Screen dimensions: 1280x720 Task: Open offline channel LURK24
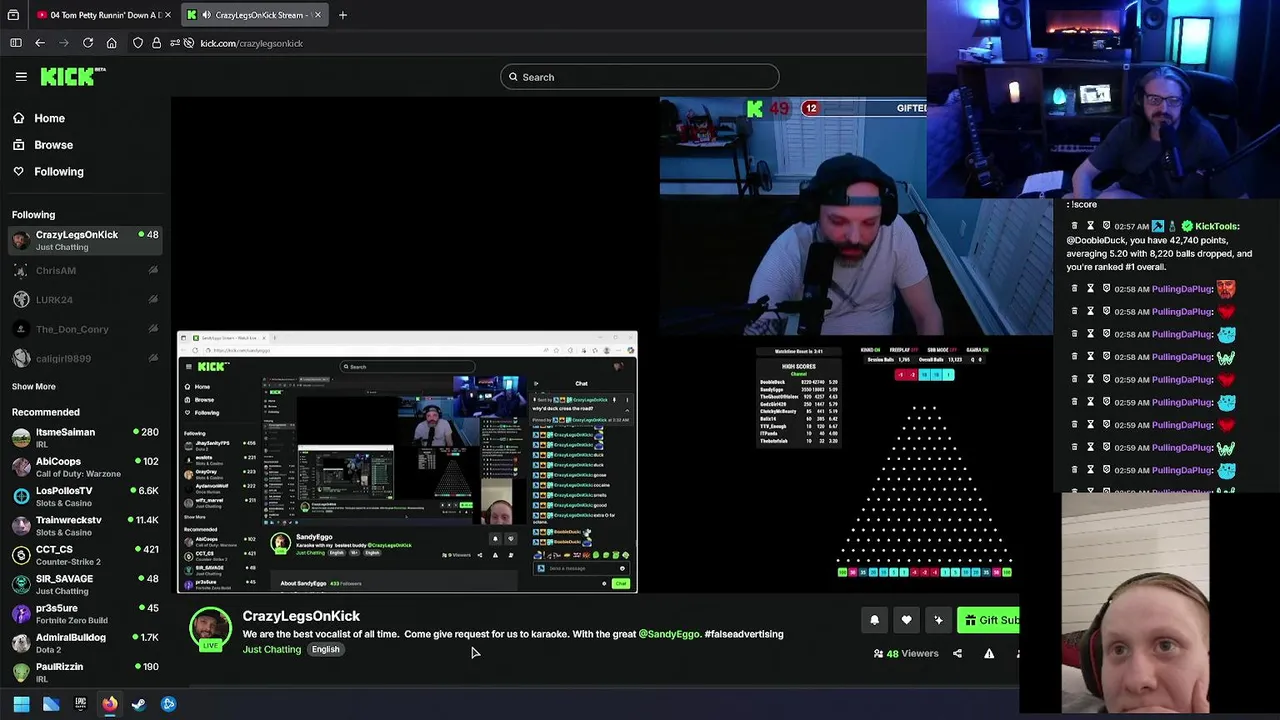coord(85,300)
